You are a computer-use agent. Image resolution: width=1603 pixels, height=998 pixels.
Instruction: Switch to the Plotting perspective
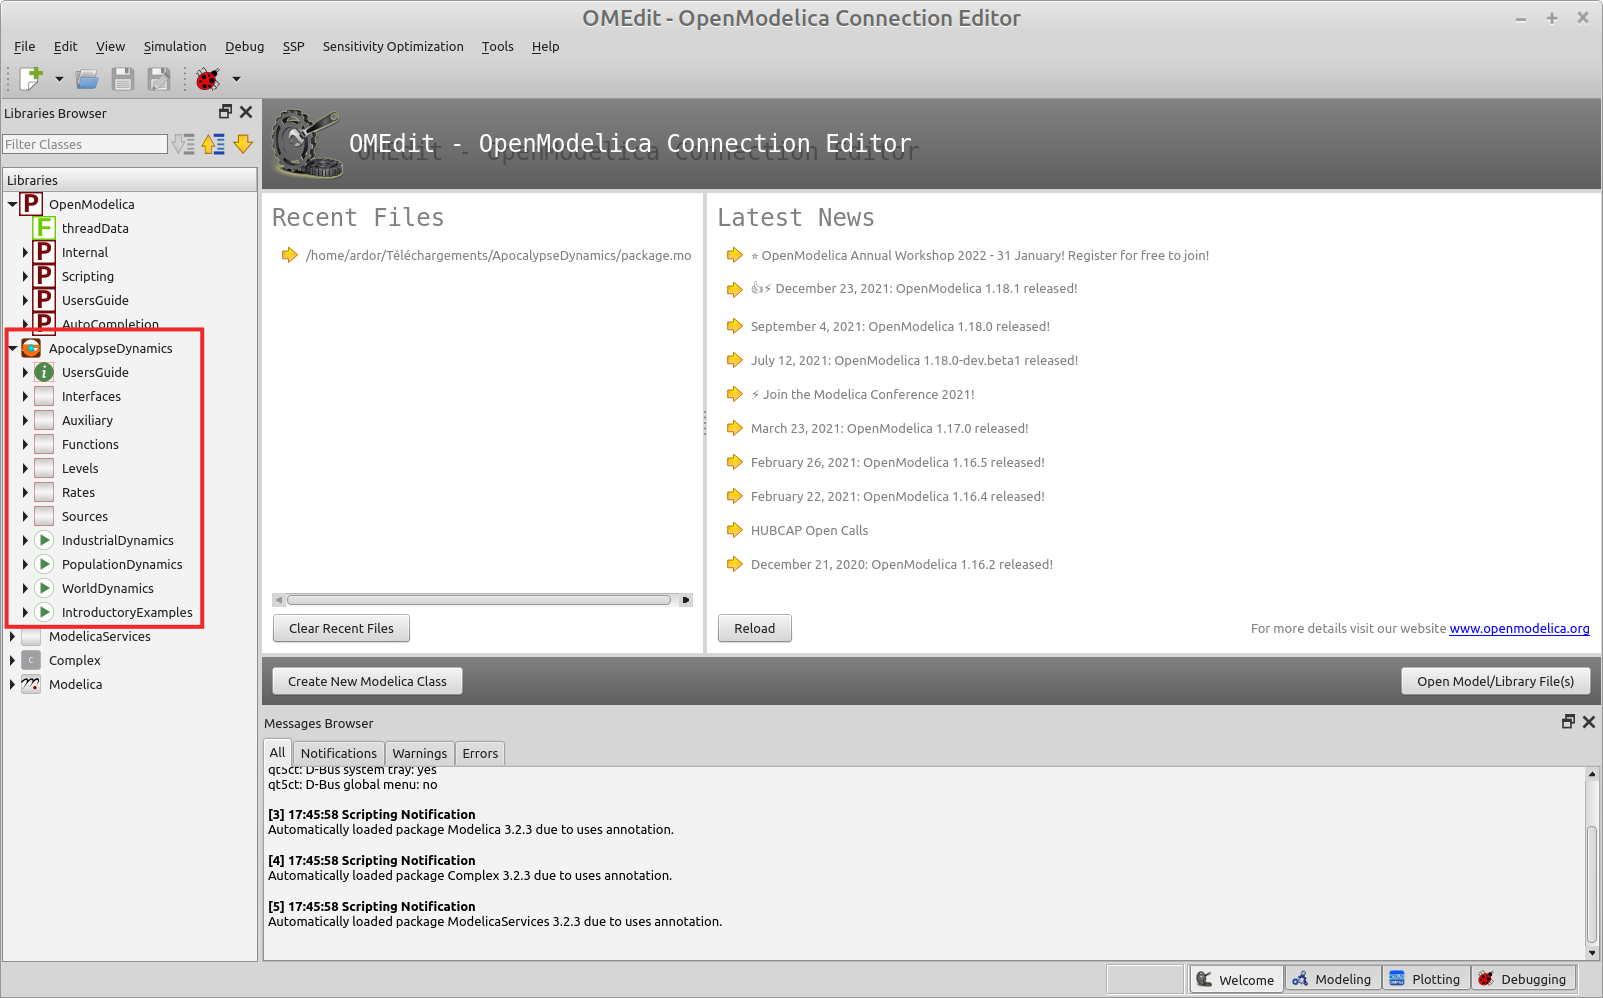click(1425, 979)
